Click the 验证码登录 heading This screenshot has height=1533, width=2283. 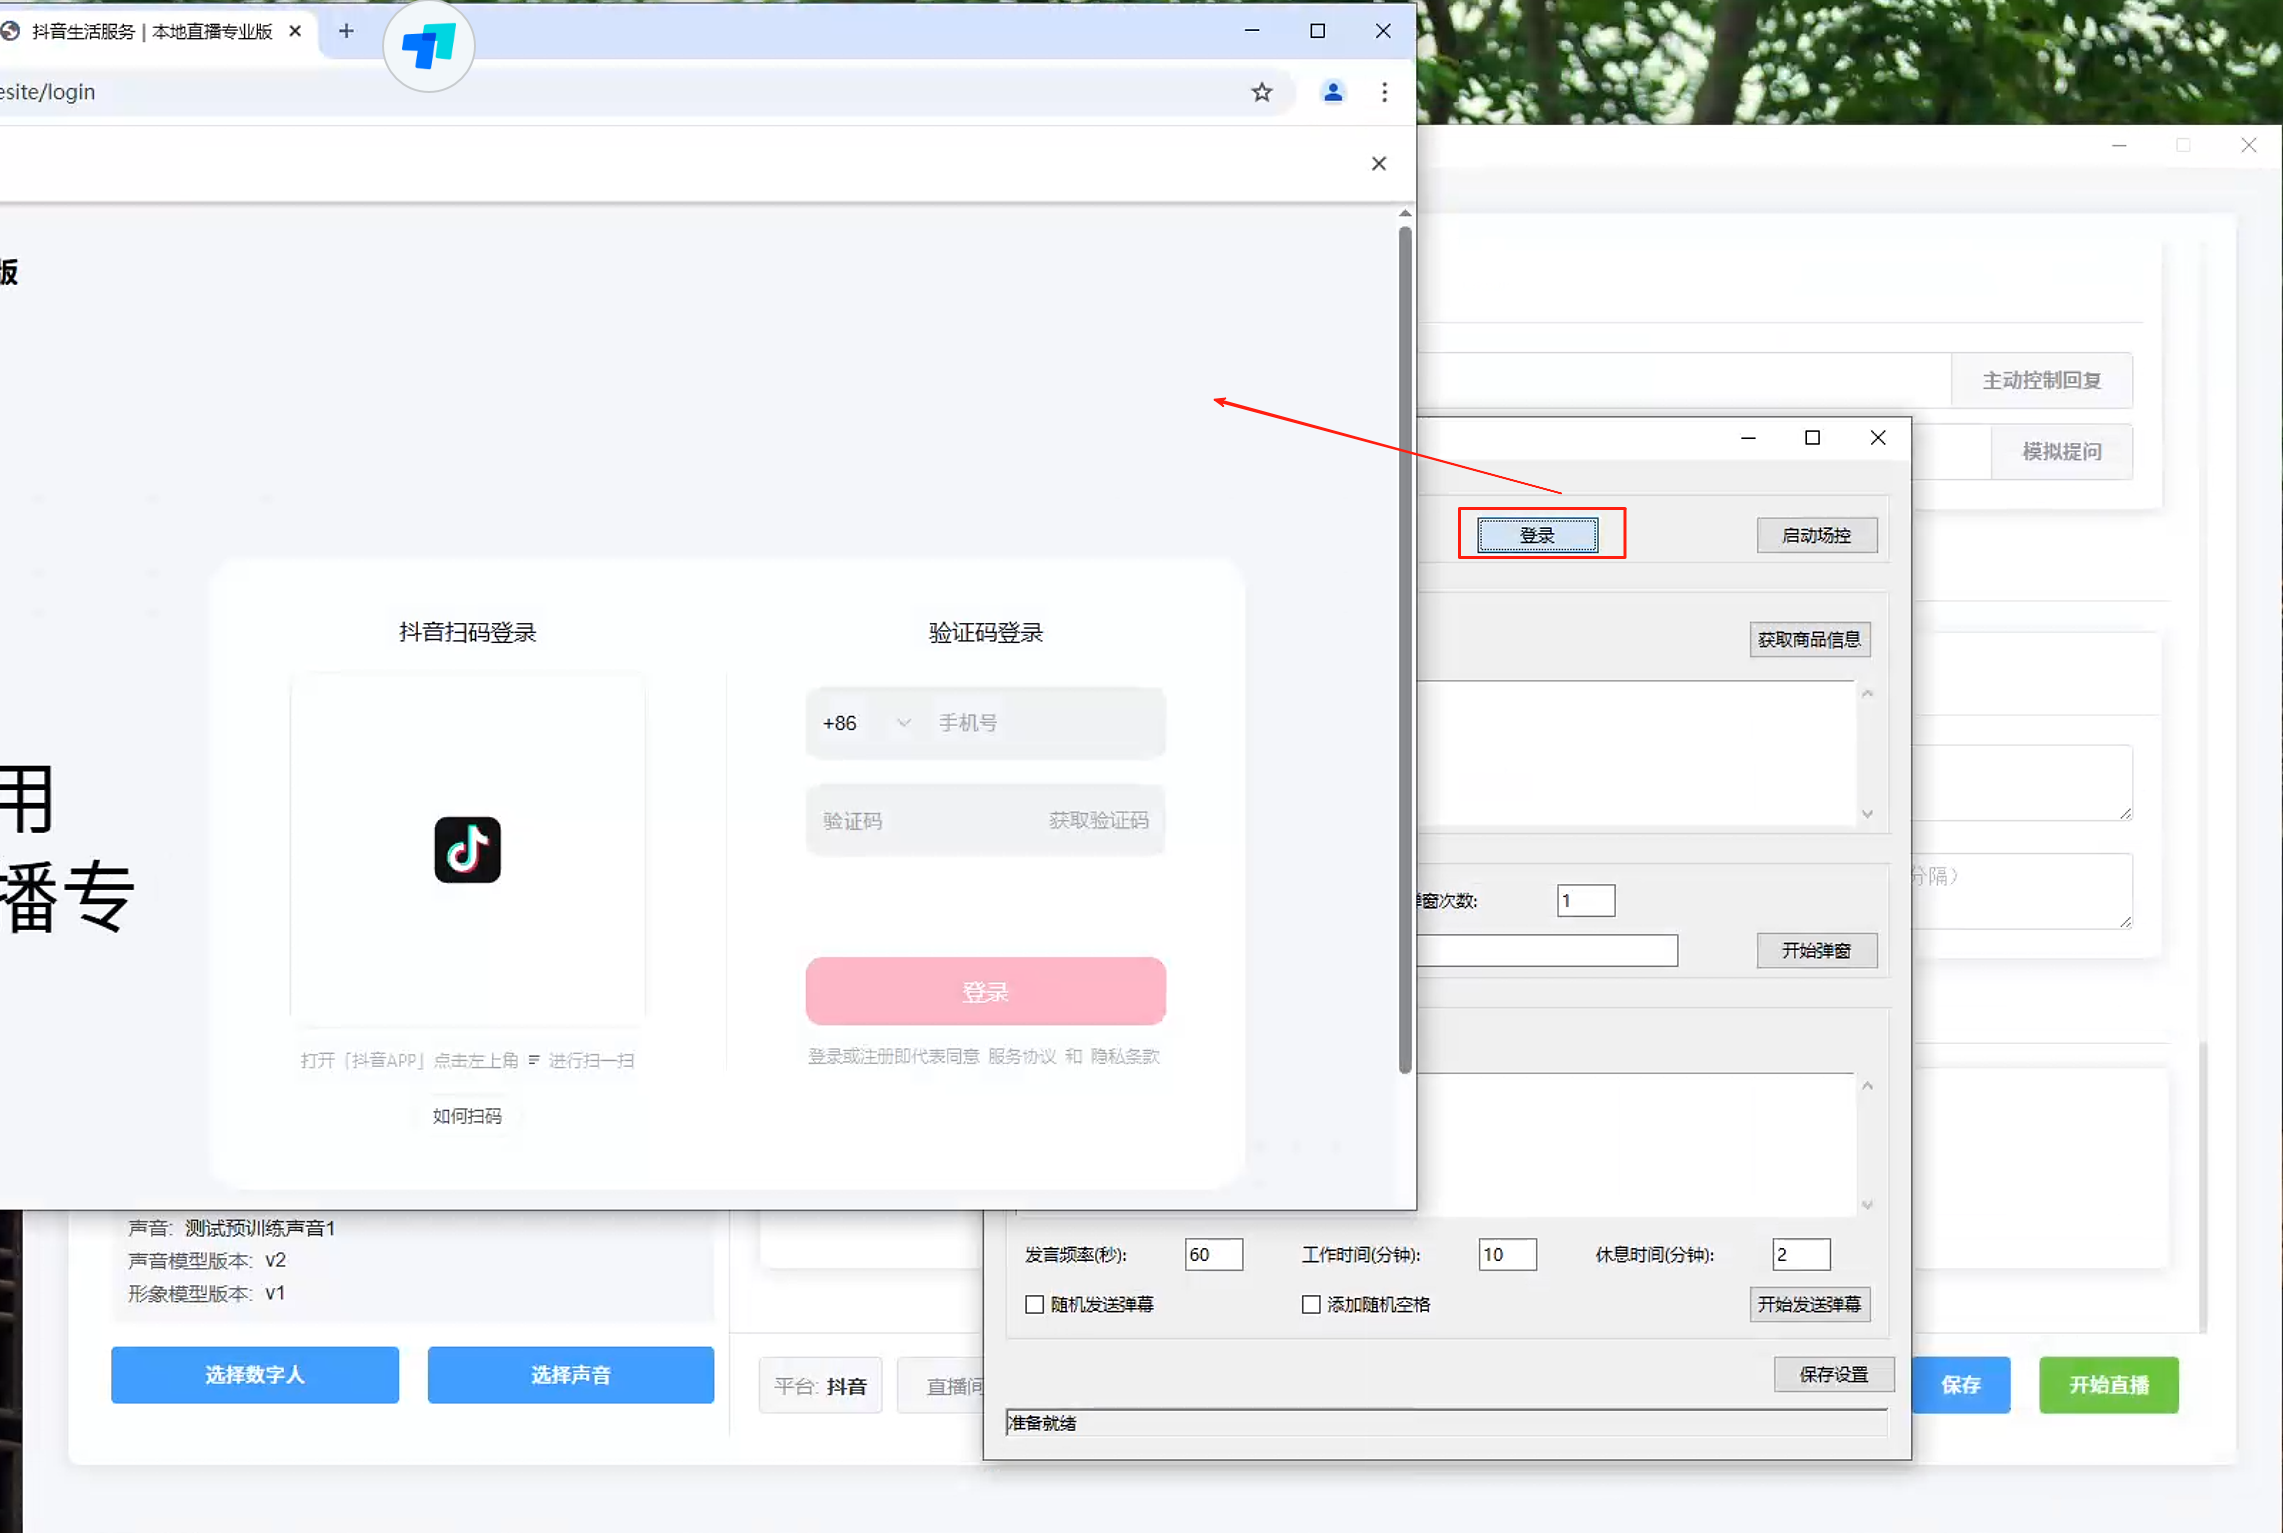coord(985,633)
